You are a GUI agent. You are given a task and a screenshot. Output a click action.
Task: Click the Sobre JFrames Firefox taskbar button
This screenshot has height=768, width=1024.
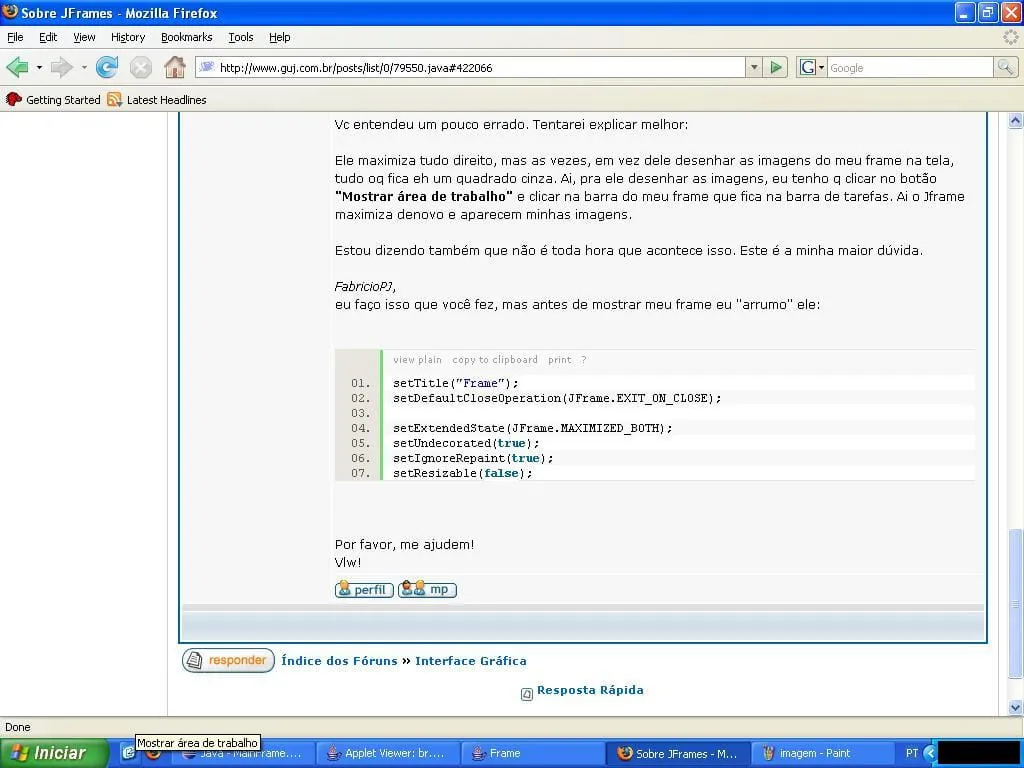click(x=677, y=753)
